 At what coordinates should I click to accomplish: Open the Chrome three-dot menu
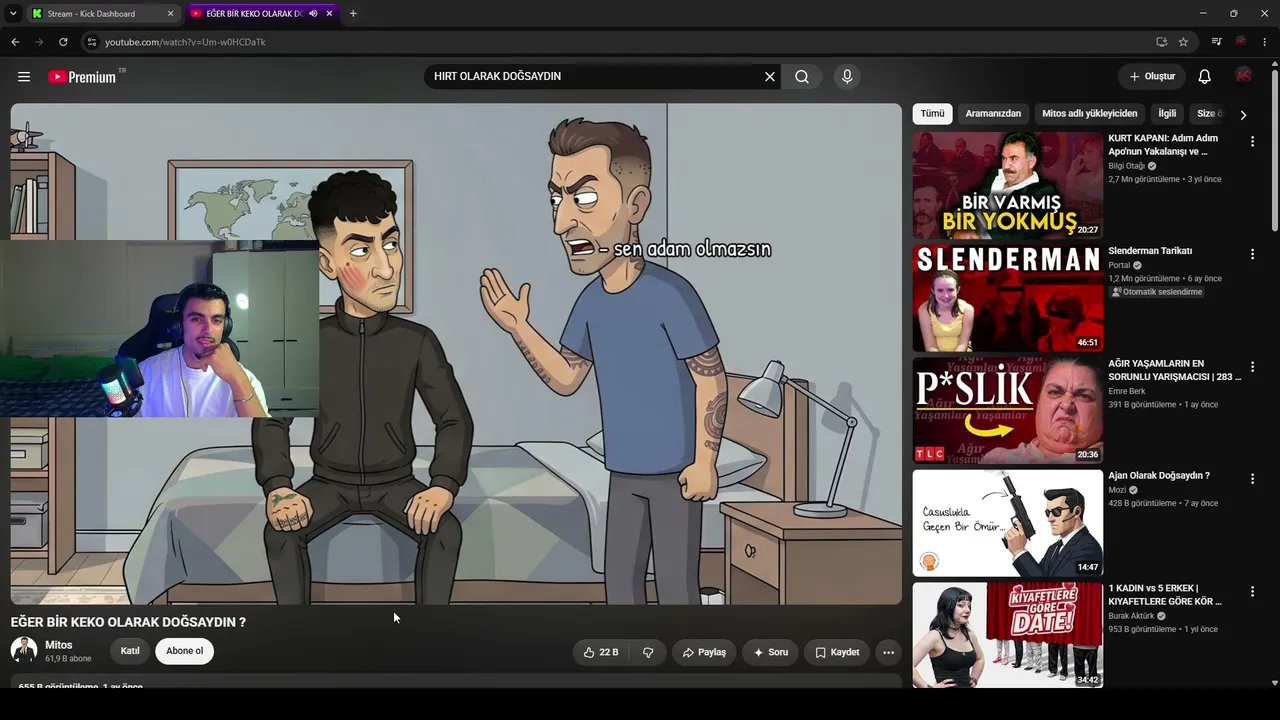pos(1265,42)
